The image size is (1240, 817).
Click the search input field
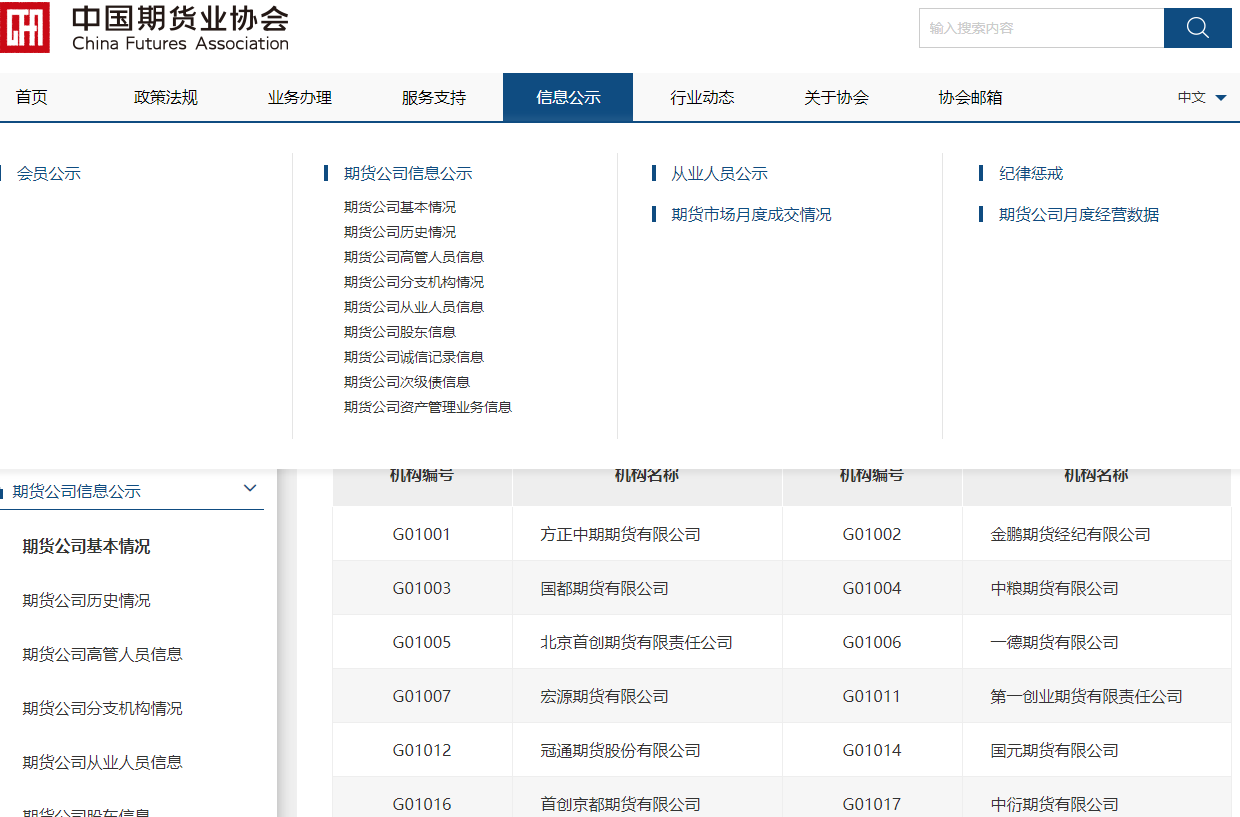click(1040, 27)
